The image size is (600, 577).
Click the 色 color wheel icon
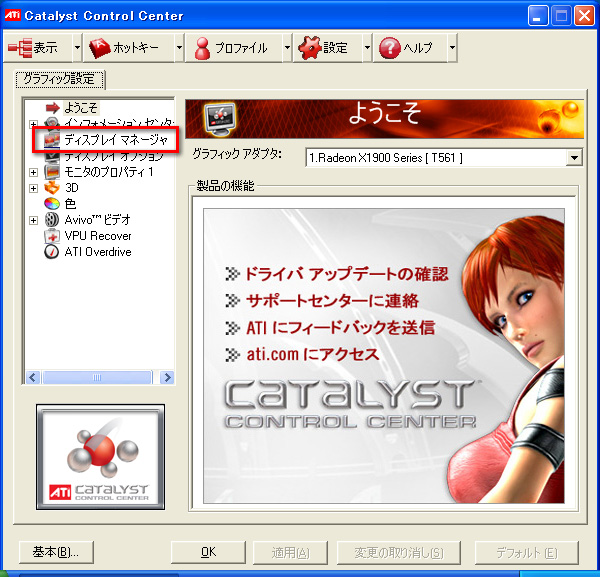(52, 204)
